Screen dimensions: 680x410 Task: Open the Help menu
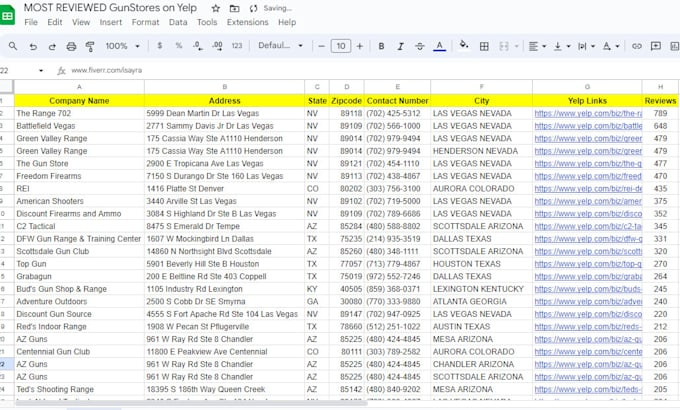click(x=287, y=22)
